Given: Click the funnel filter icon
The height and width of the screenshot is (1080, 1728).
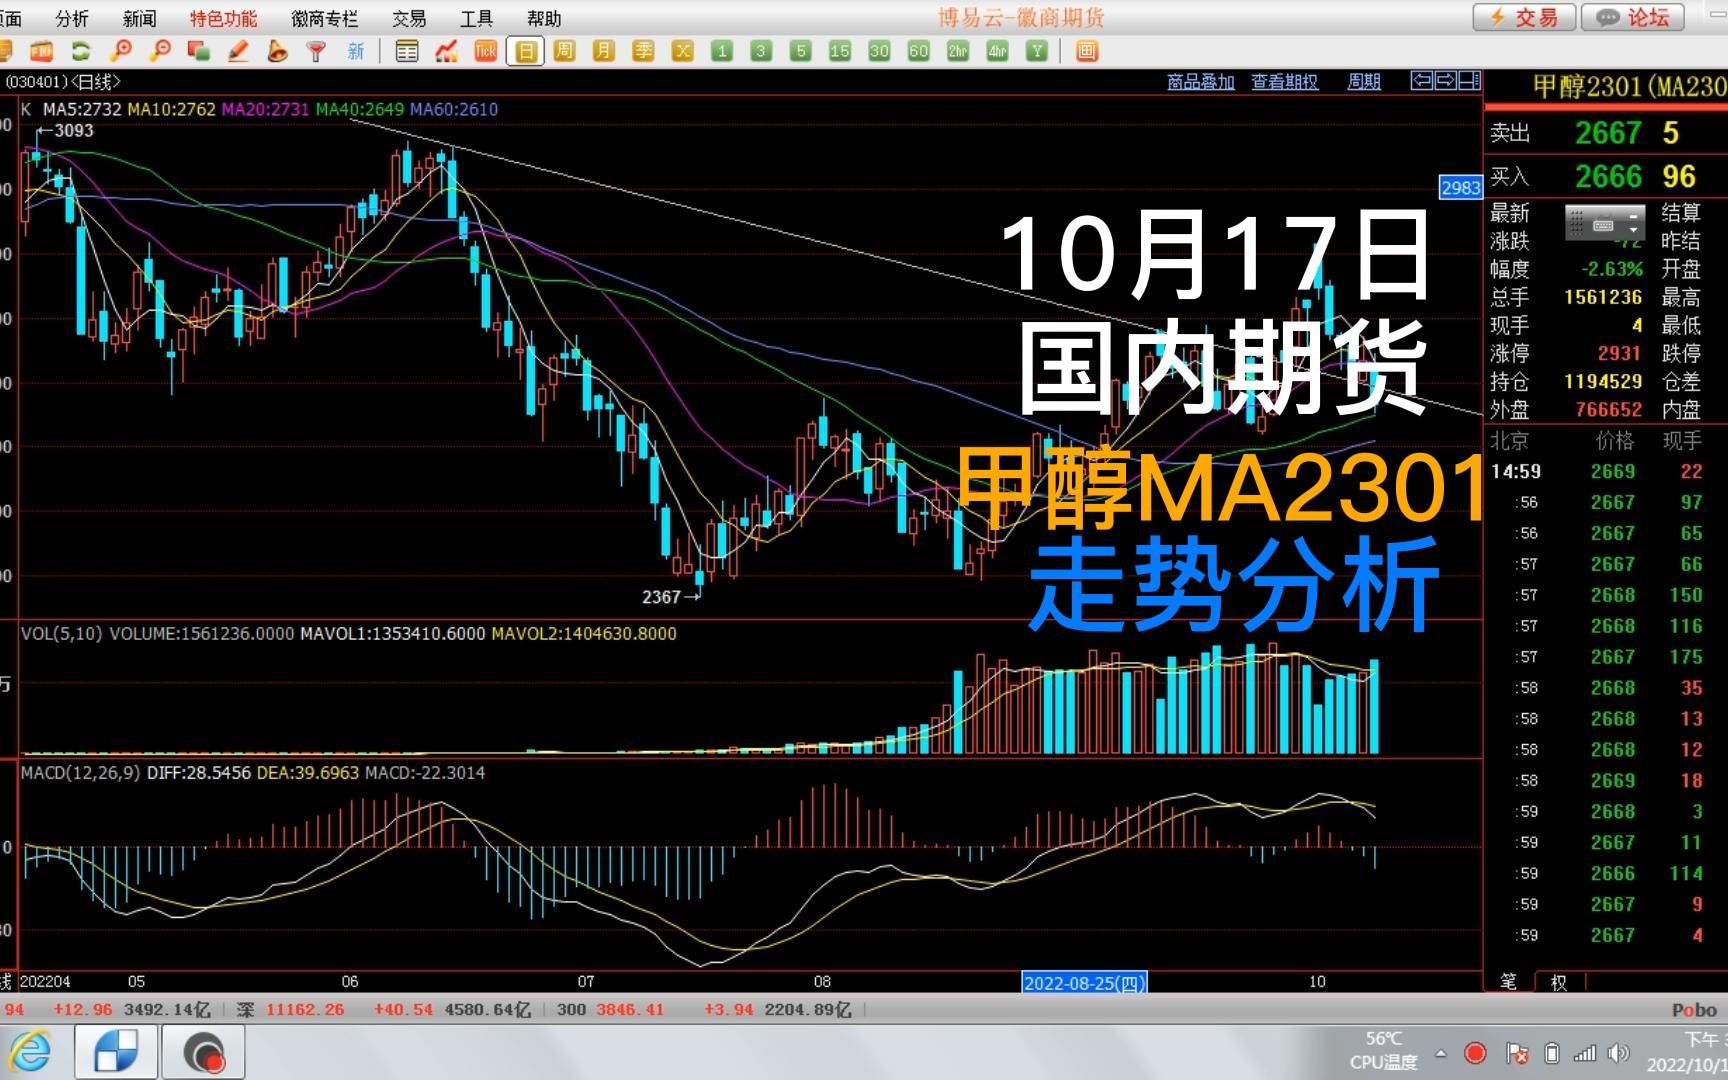Looking at the screenshot, I should point(316,51).
